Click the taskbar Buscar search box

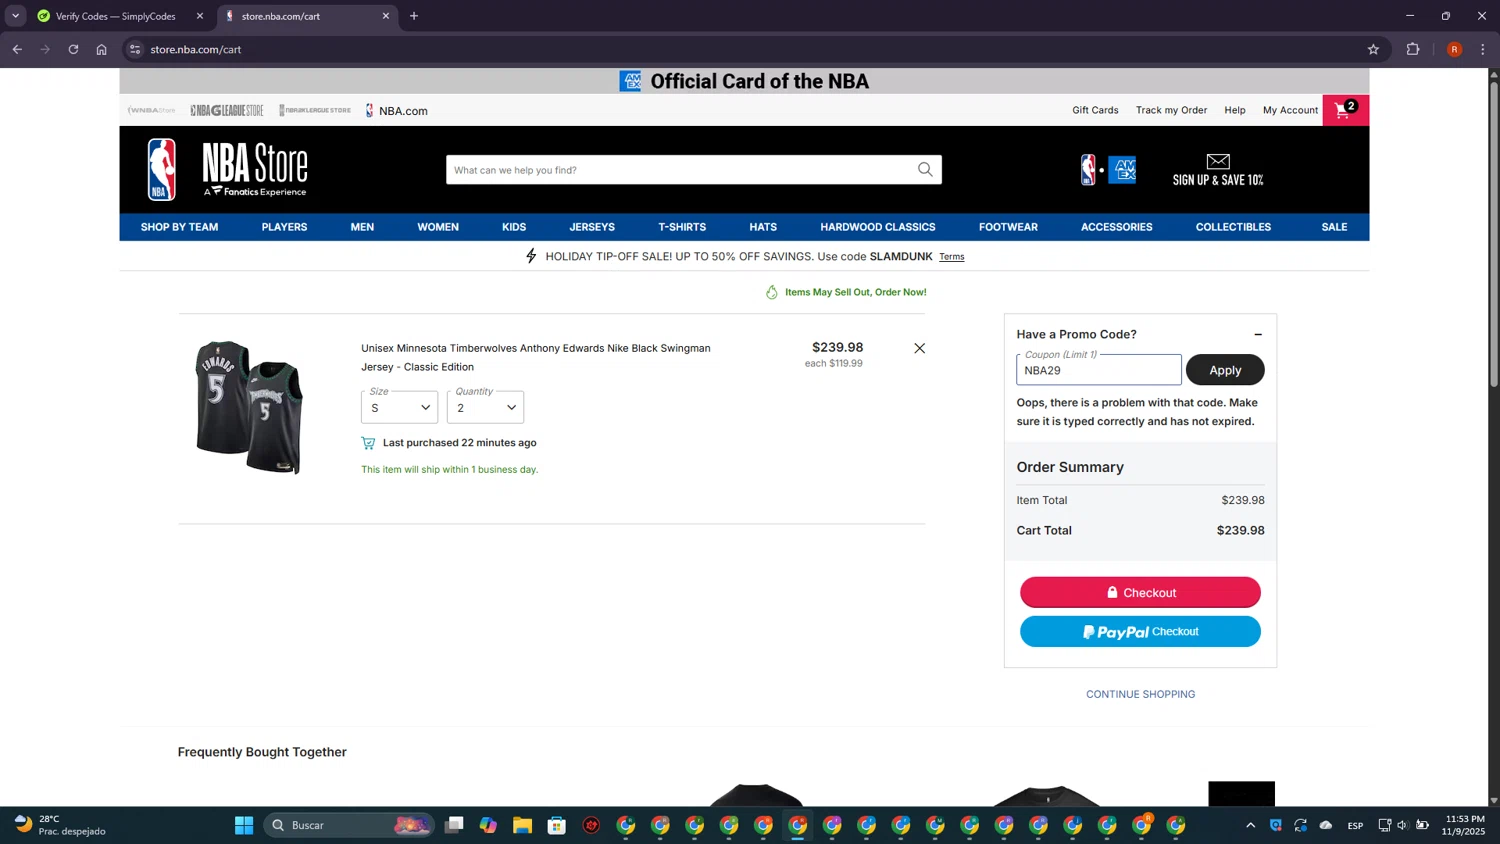click(x=349, y=825)
